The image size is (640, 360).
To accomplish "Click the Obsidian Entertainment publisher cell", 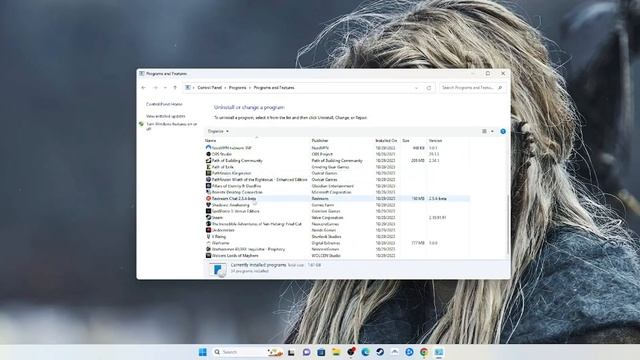I will coord(333,186).
